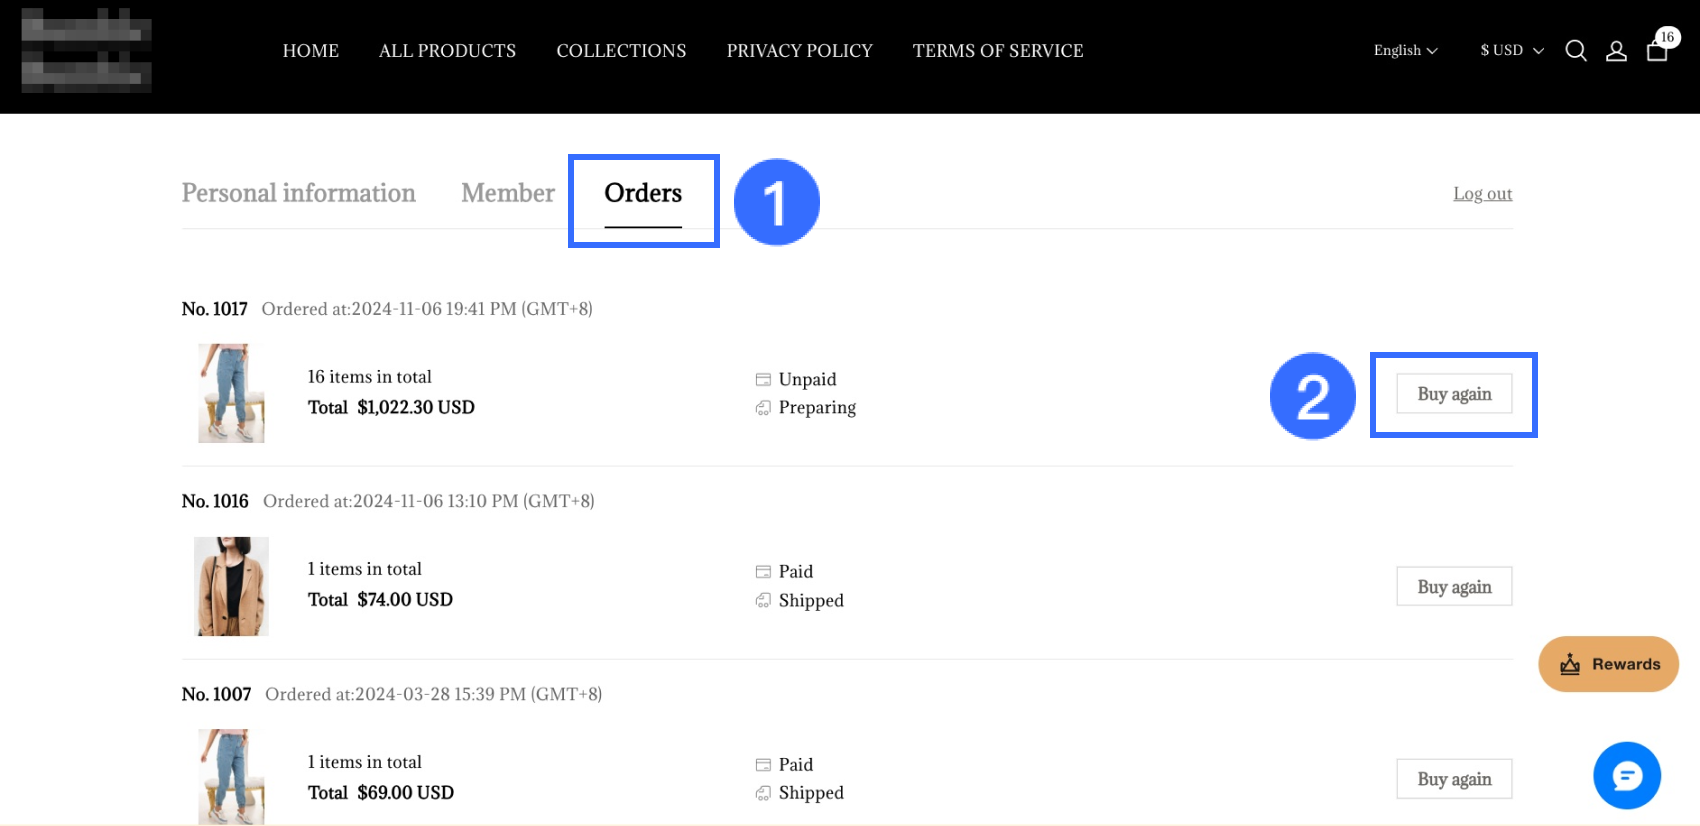Switch to the Personal information tab
Screen dimensions: 1700x826
point(298,193)
